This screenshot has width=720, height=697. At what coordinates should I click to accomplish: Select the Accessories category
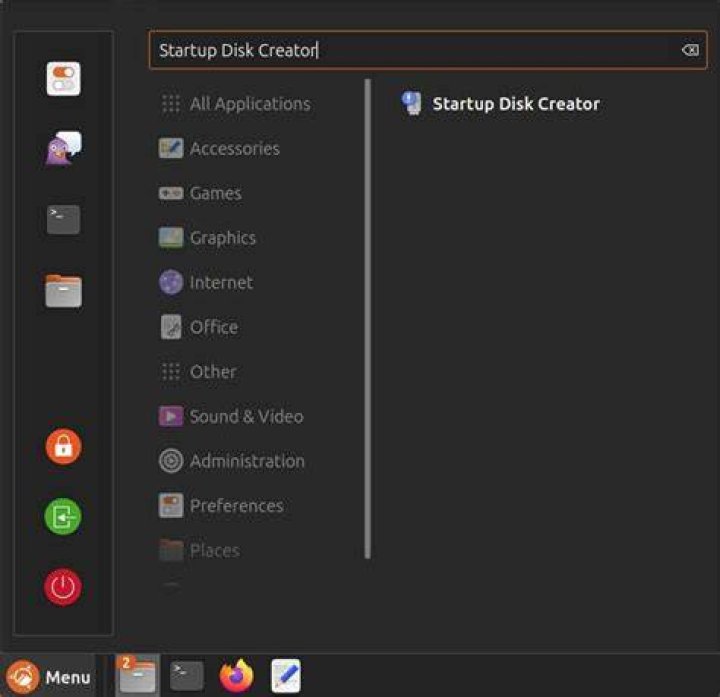(219, 148)
